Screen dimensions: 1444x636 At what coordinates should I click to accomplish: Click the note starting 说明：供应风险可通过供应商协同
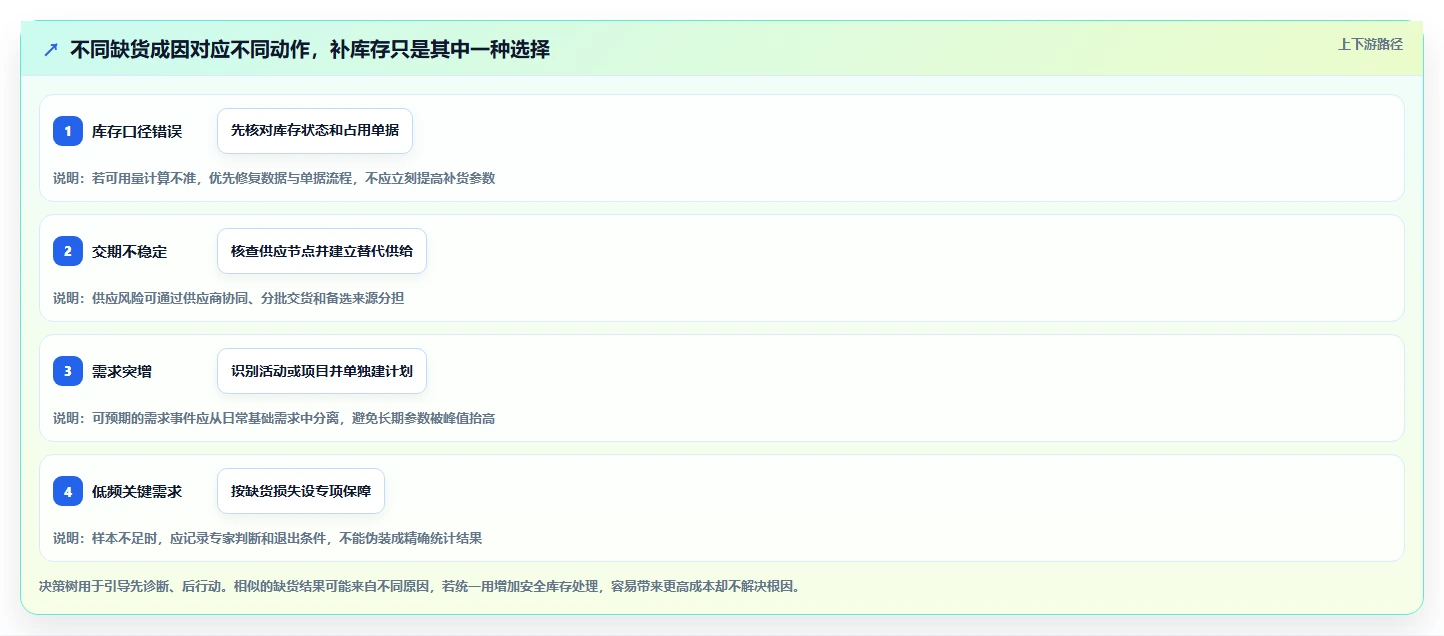(229, 298)
